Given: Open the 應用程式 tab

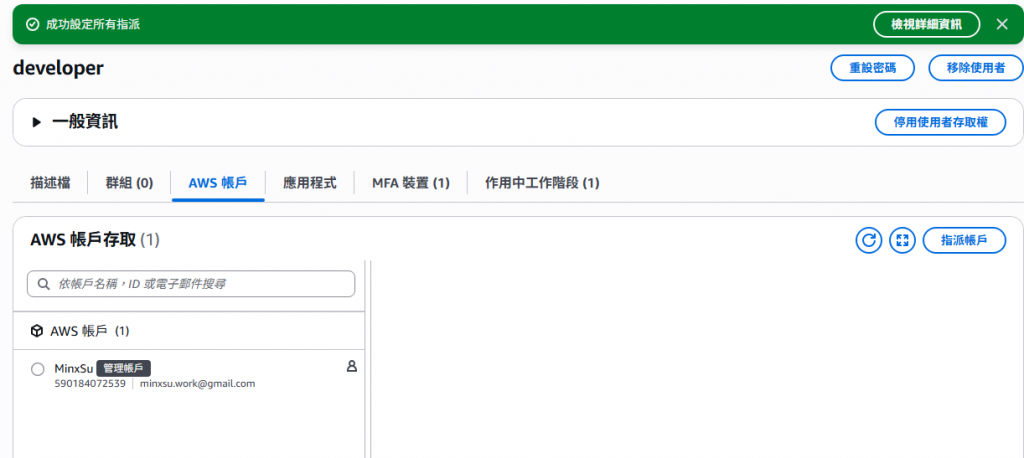Looking at the screenshot, I should [310, 183].
